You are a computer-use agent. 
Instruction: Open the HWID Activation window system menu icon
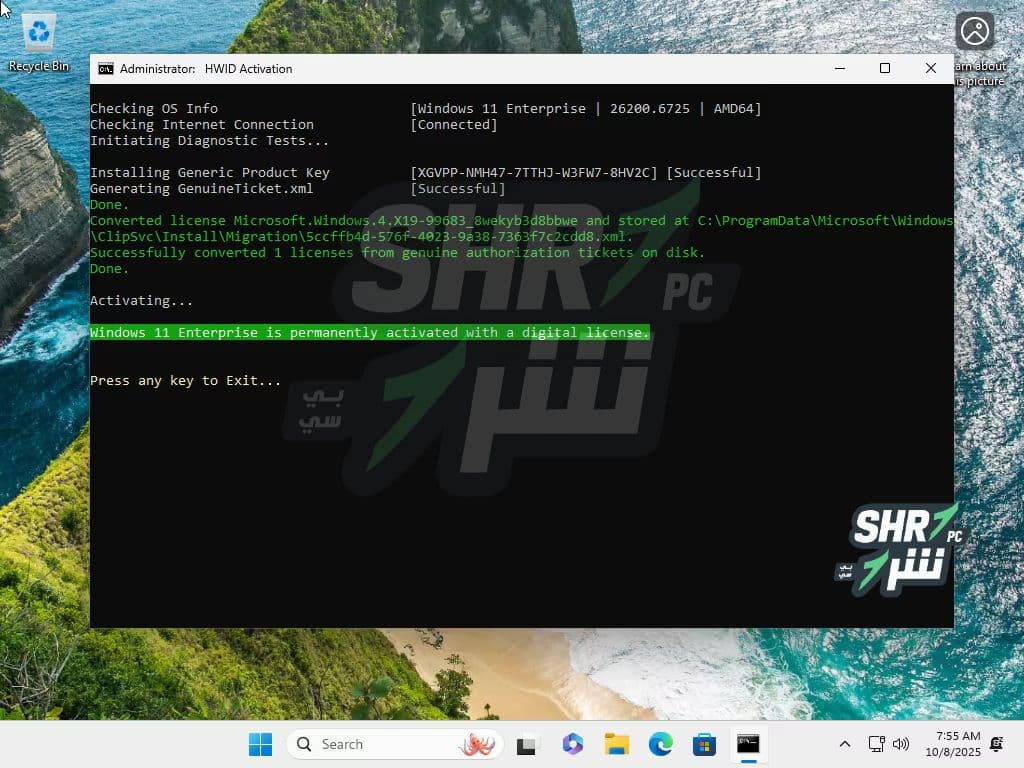coord(105,69)
